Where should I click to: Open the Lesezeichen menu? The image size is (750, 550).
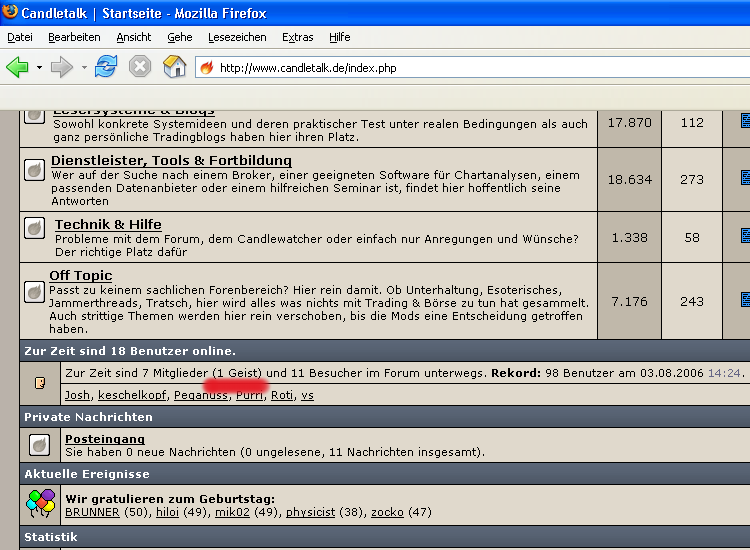pos(237,37)
